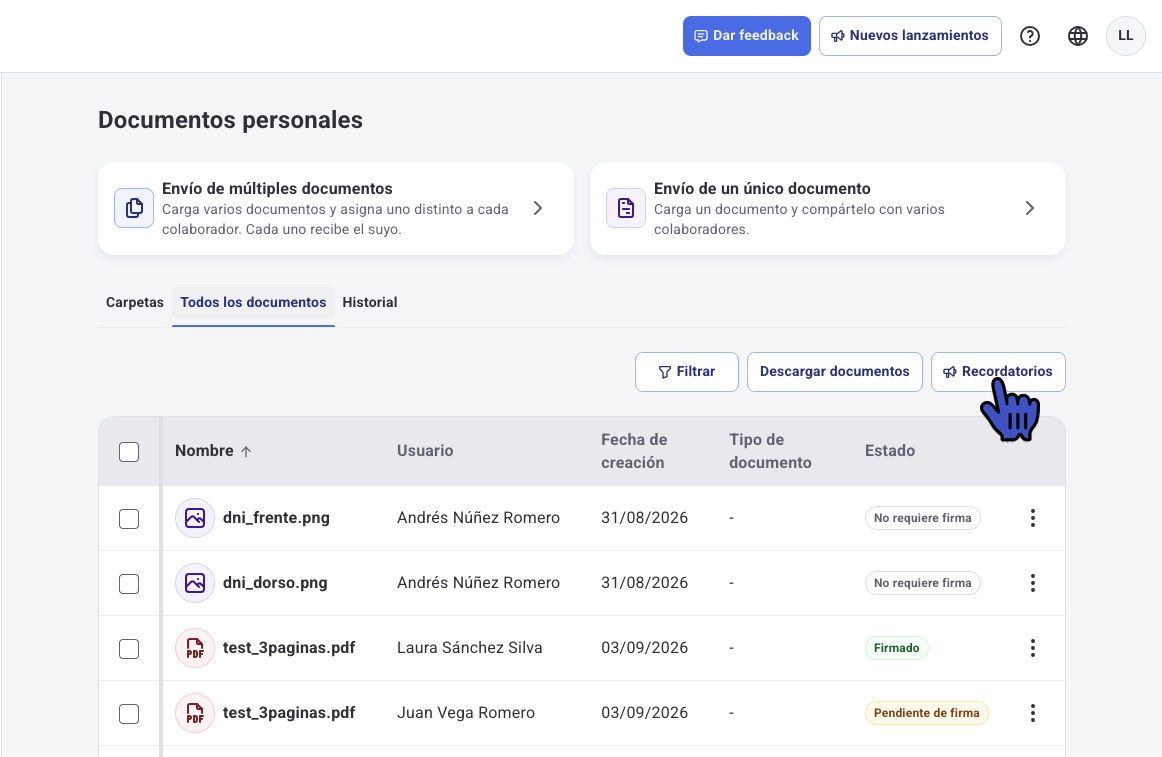The height and width of the screenshot is (757, 1162).
Task: Click the image icon of dni_frente.png
Action: click(195, 518)
